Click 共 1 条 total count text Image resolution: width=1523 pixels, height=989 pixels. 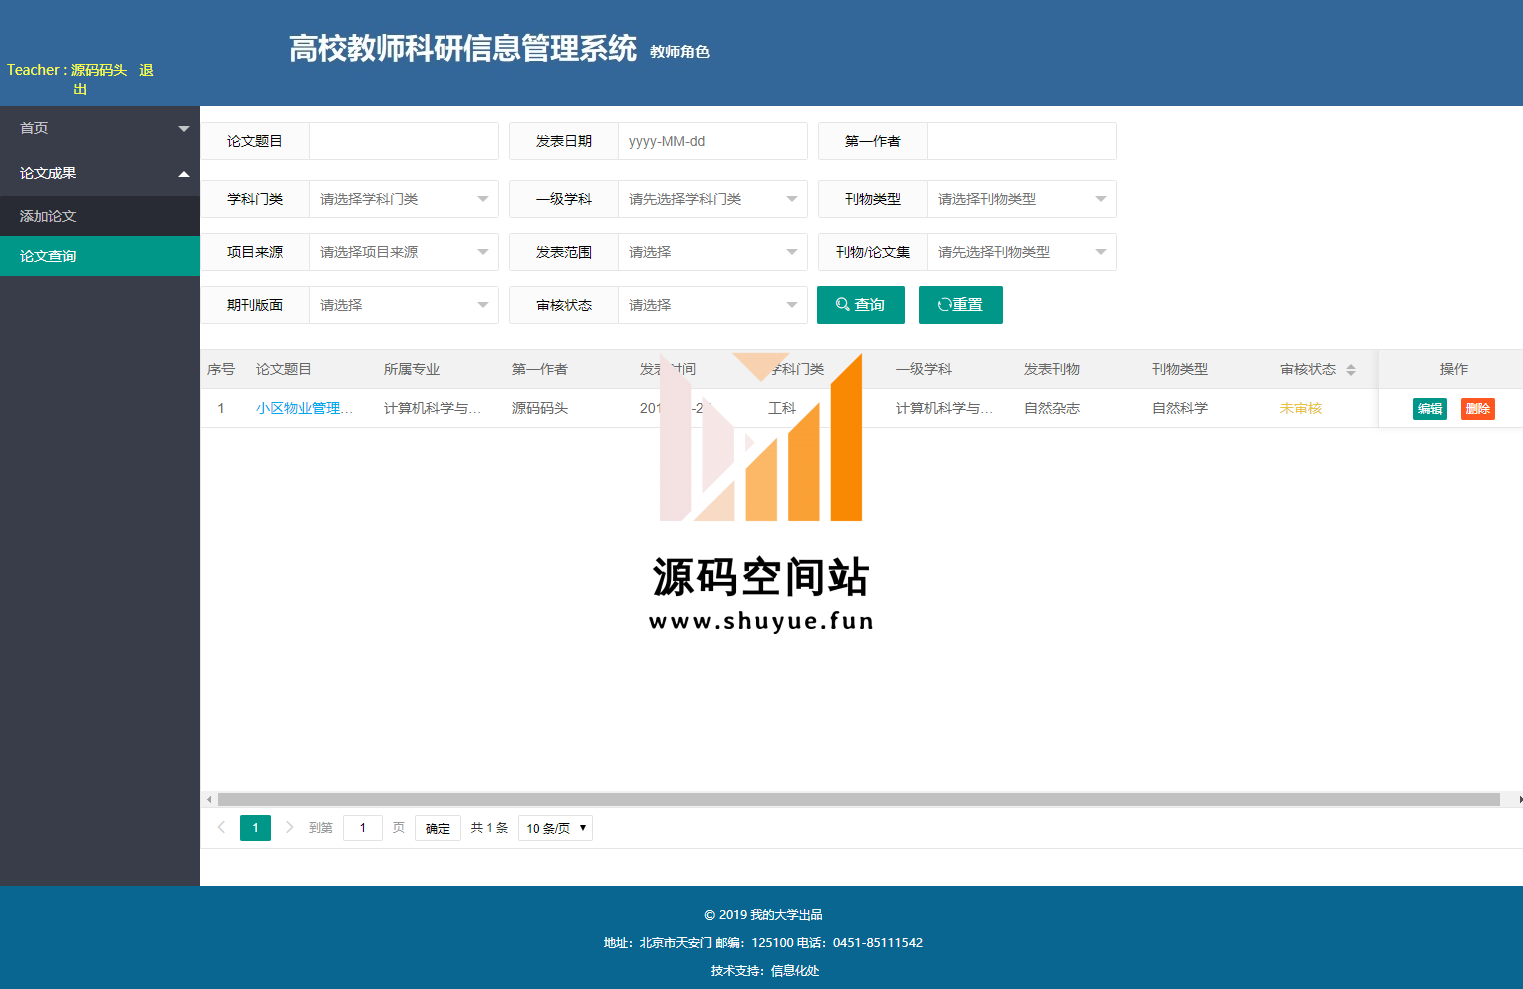pos(489,828)
